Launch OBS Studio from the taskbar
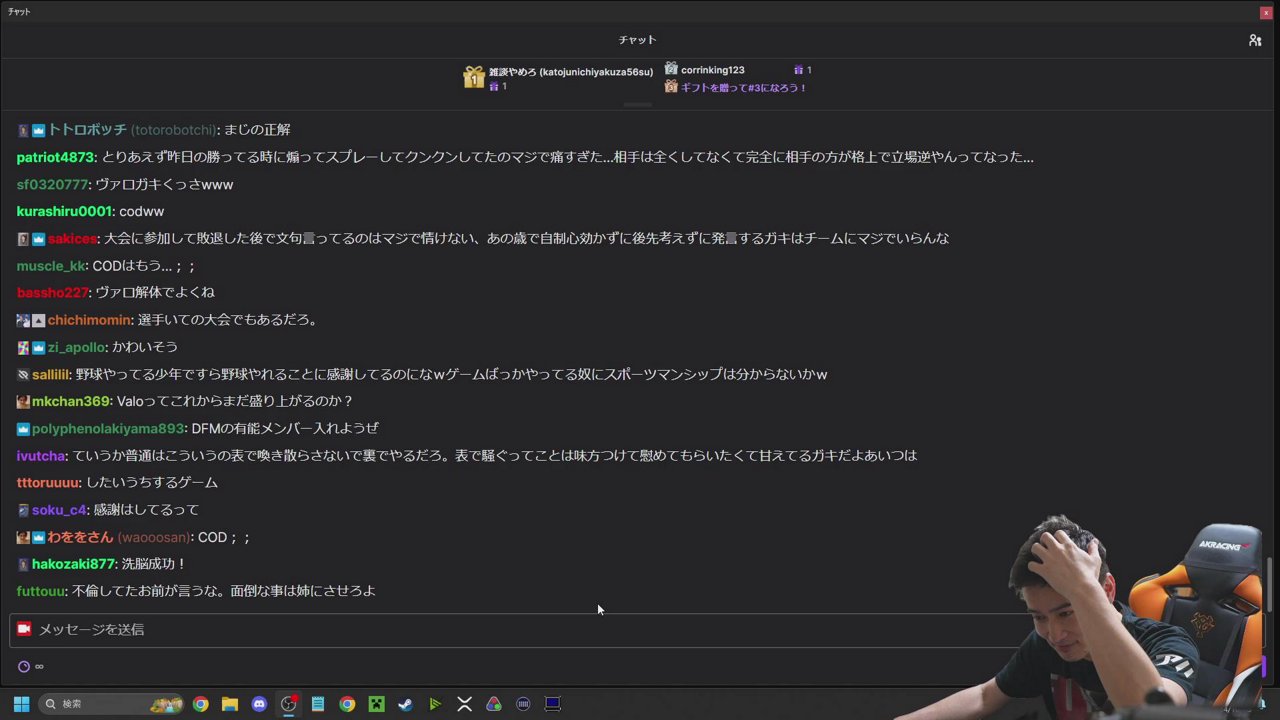 288,704
